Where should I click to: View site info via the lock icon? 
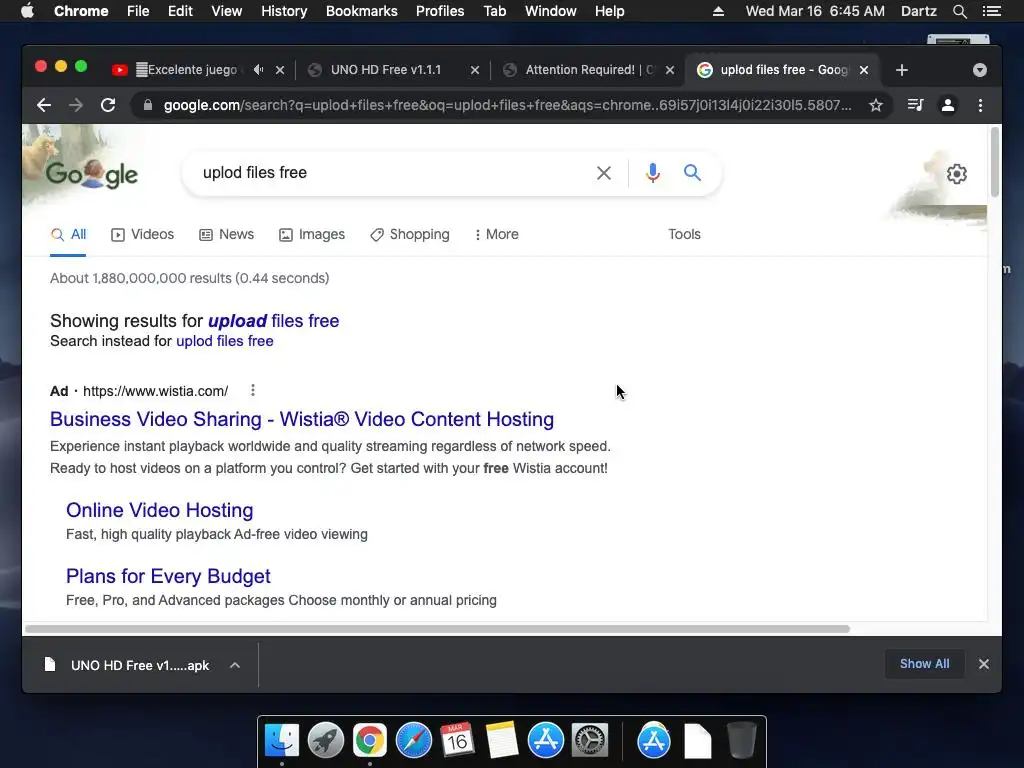coord(148,105)
